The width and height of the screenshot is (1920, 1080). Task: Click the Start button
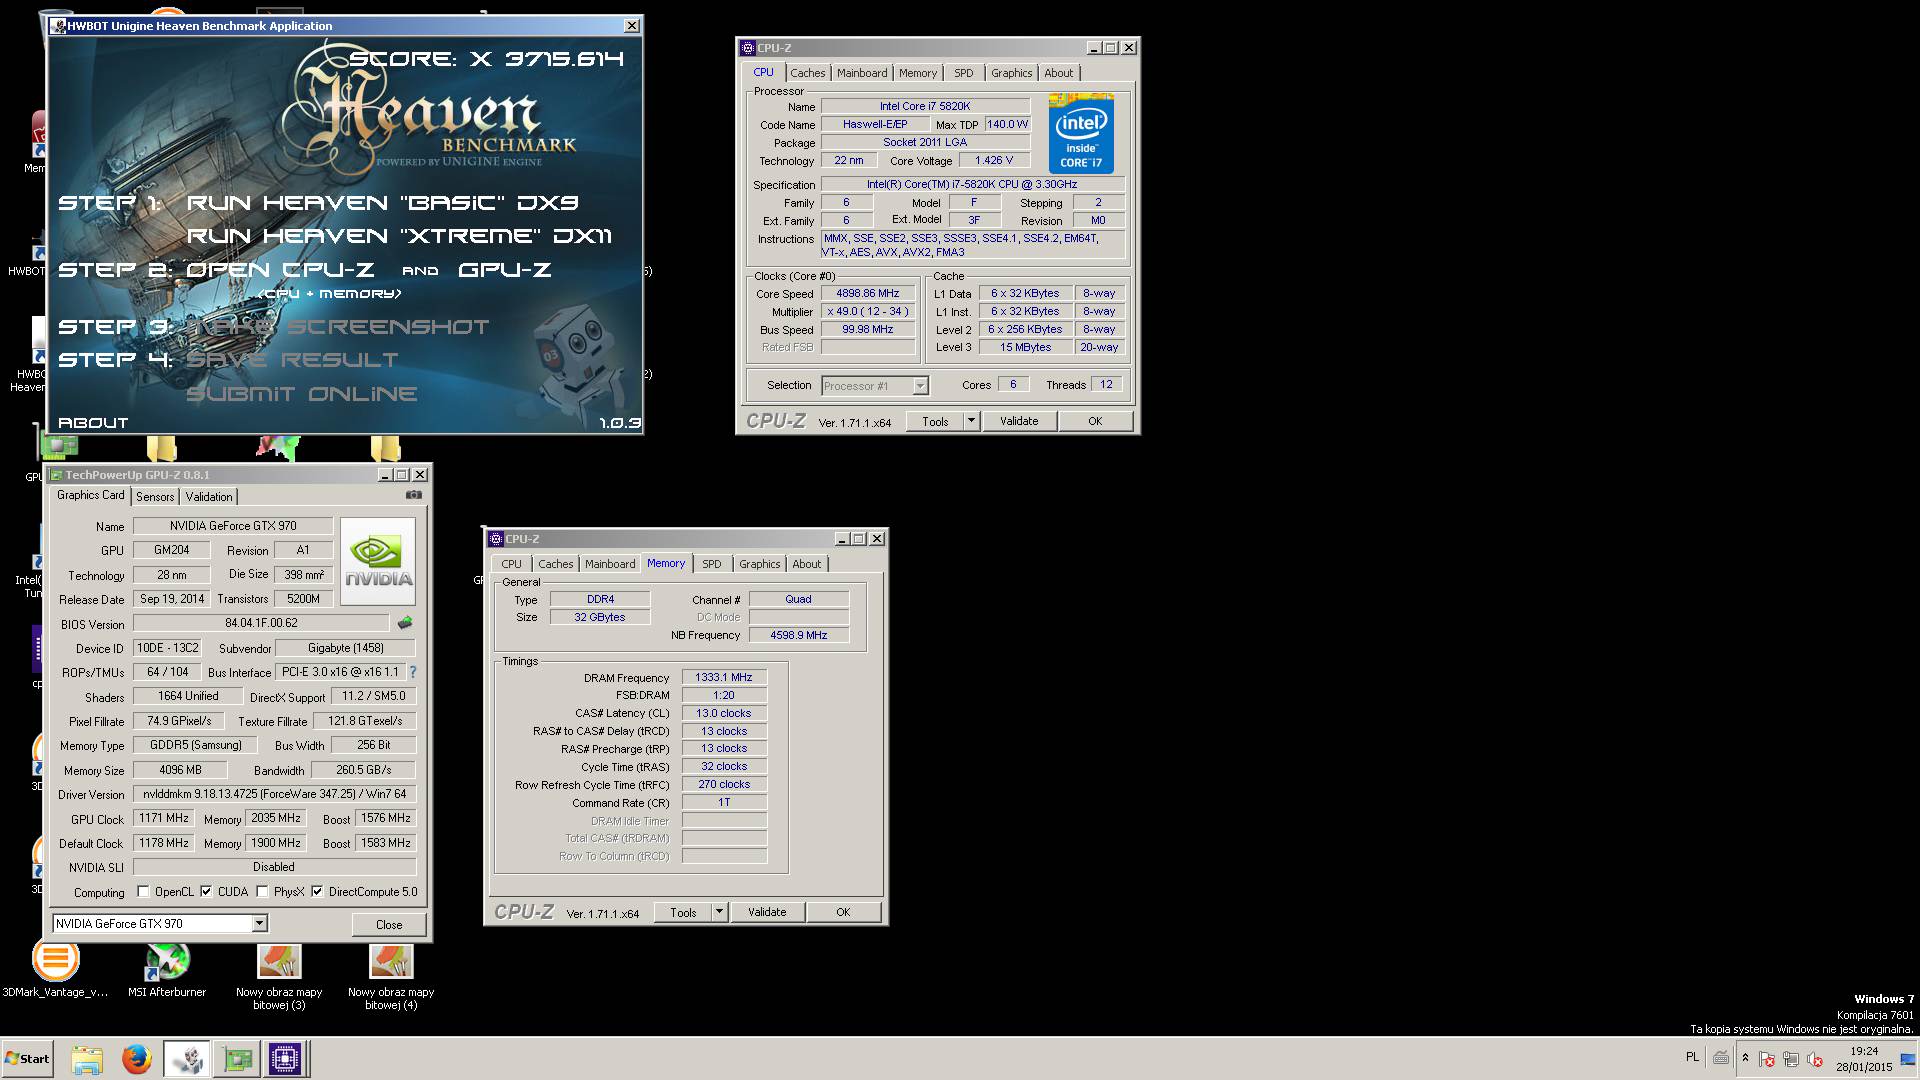27,1058
